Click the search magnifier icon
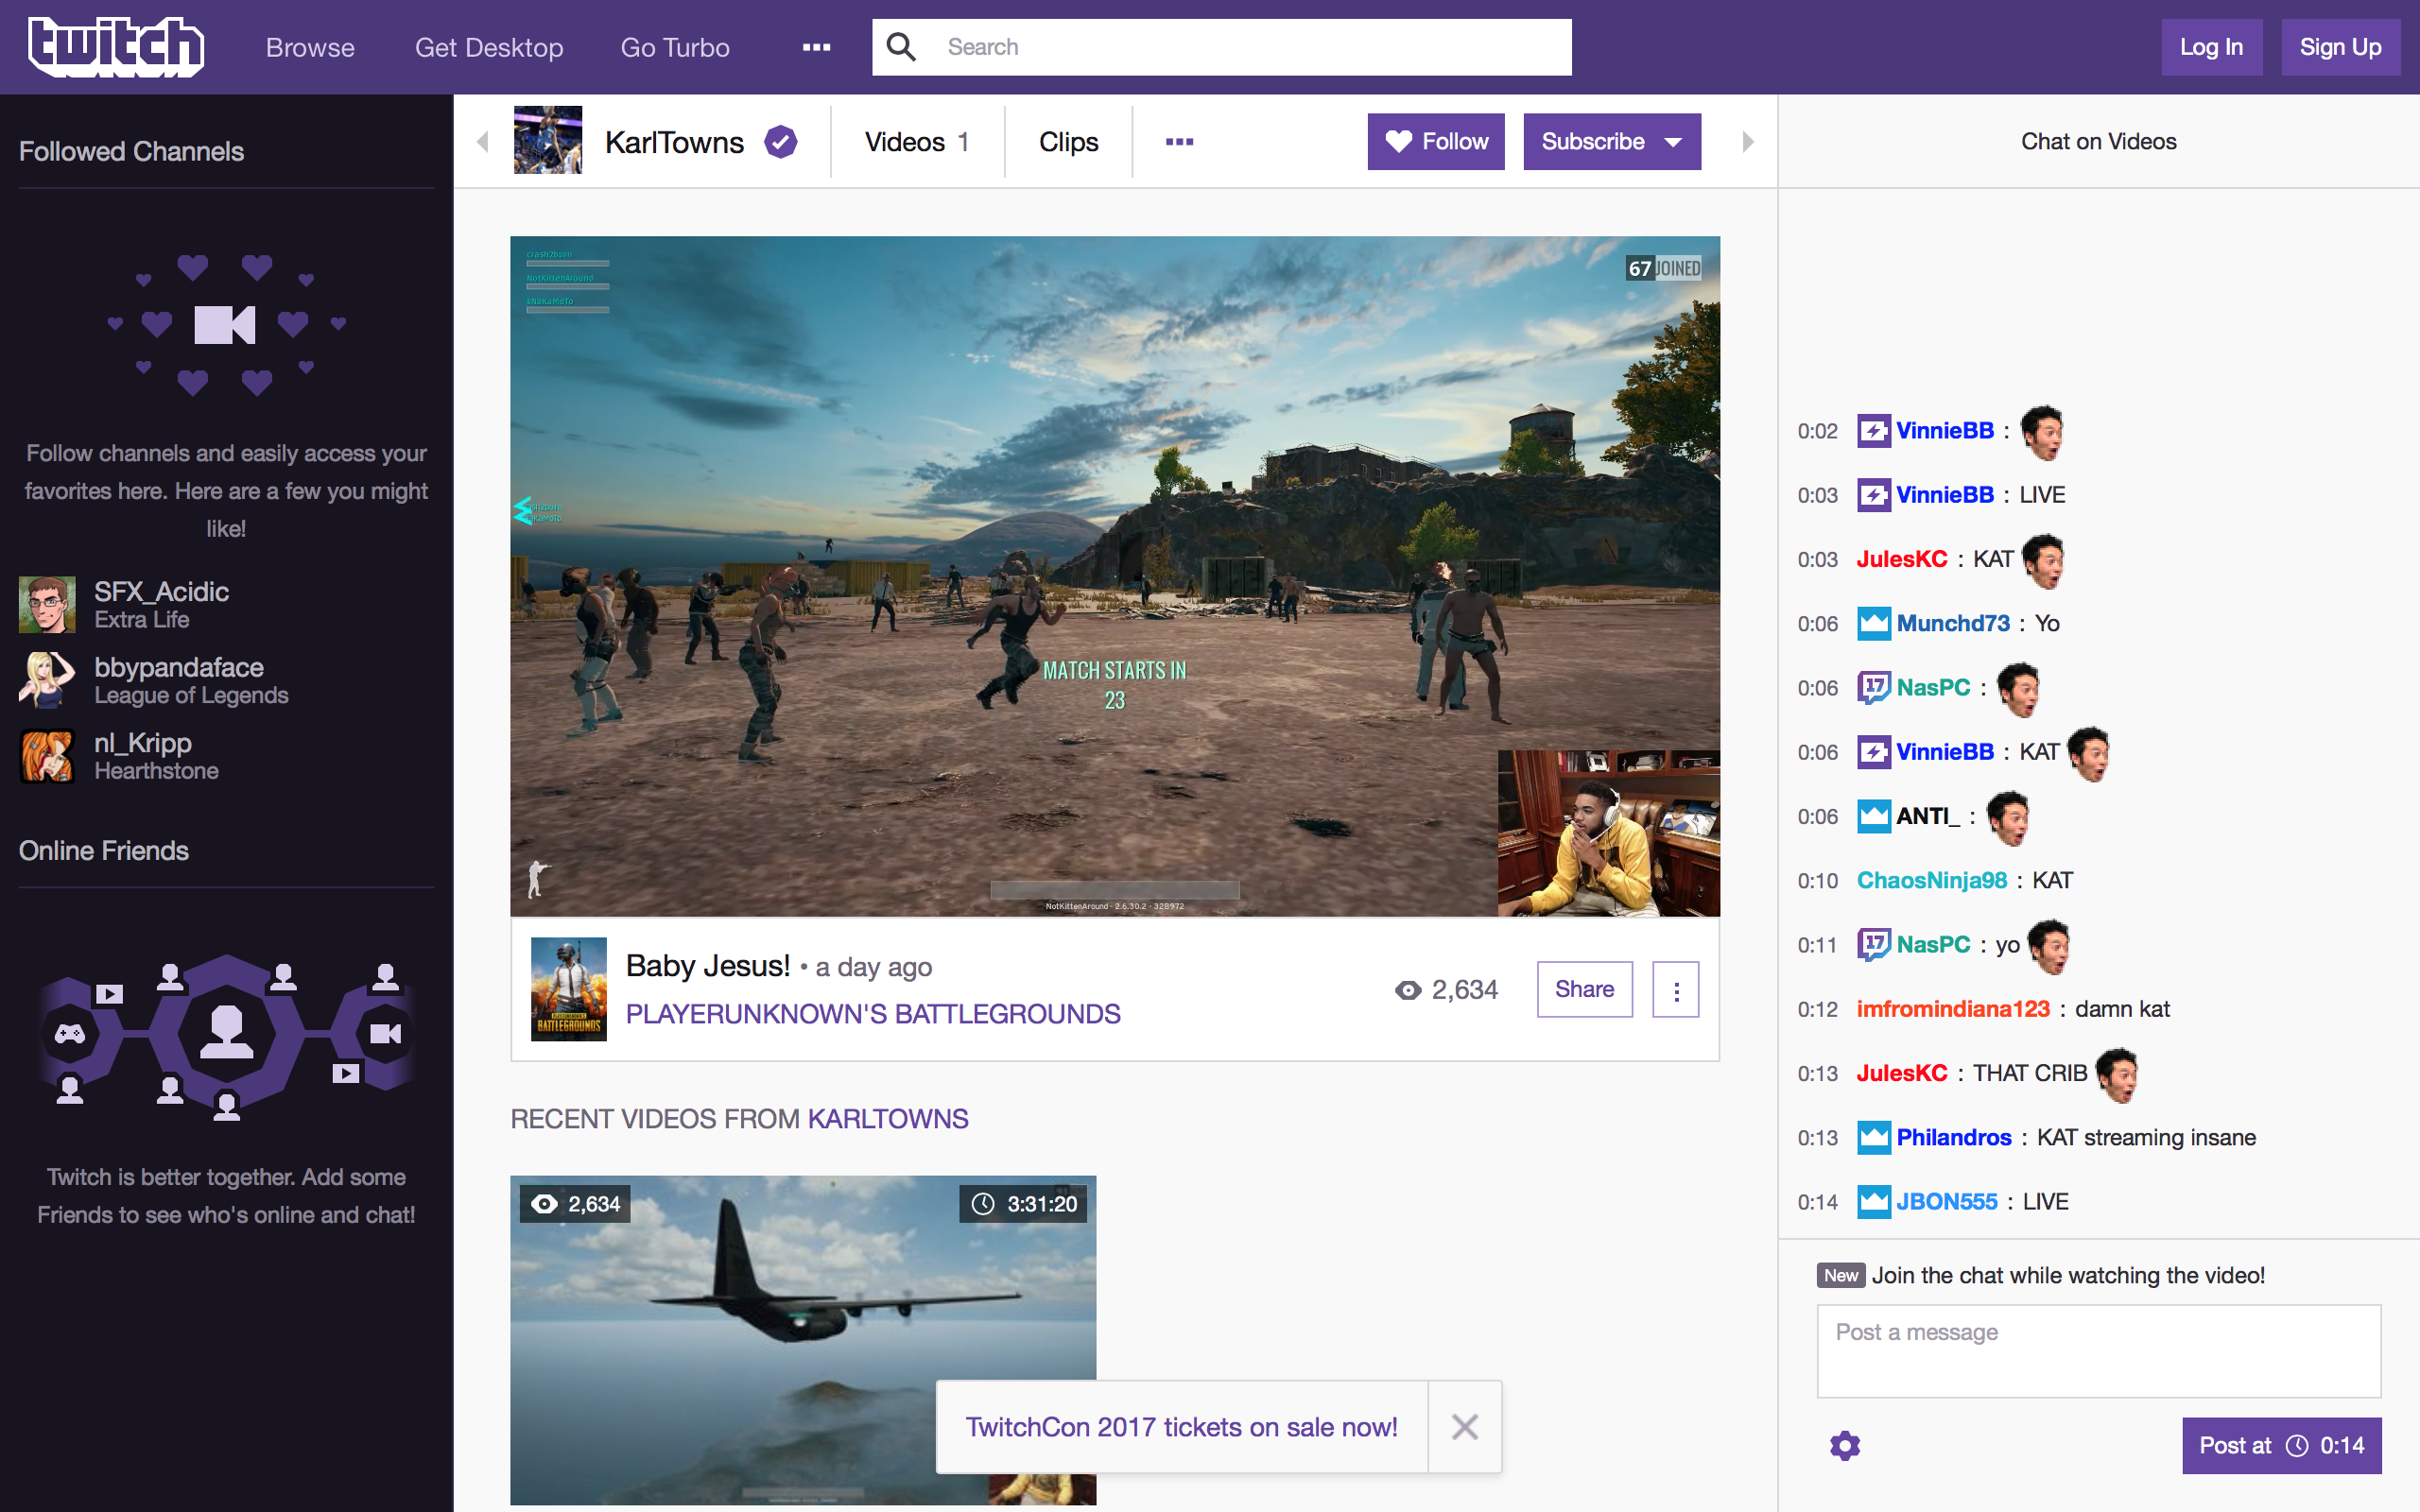 coord(901,47)
